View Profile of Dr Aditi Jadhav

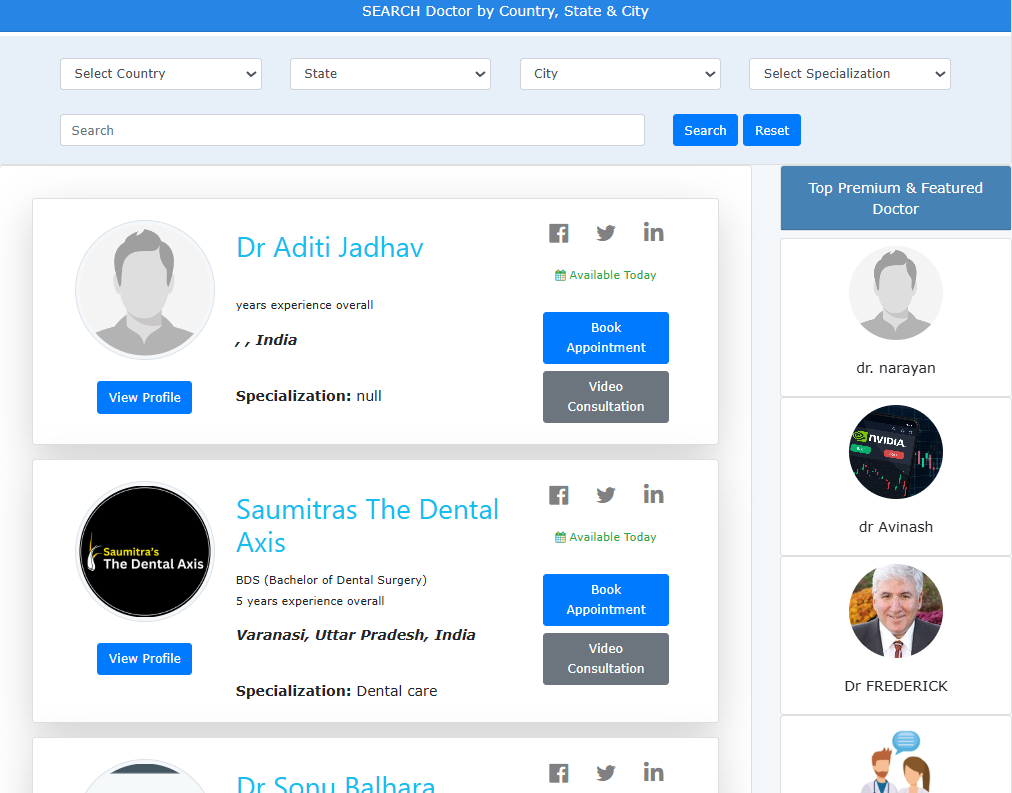pyautogui.click(x=145, y=397)
